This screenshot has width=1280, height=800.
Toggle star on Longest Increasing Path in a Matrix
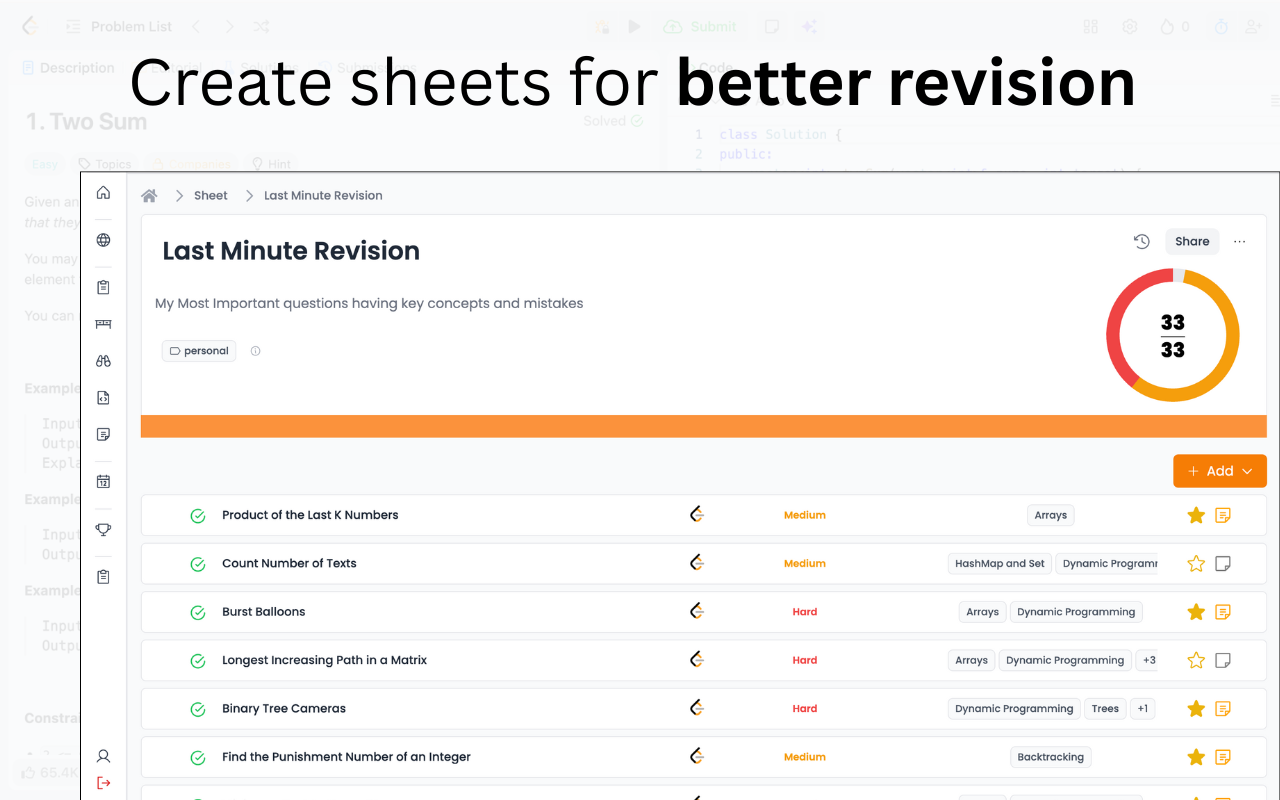(x=1195, y=660)
